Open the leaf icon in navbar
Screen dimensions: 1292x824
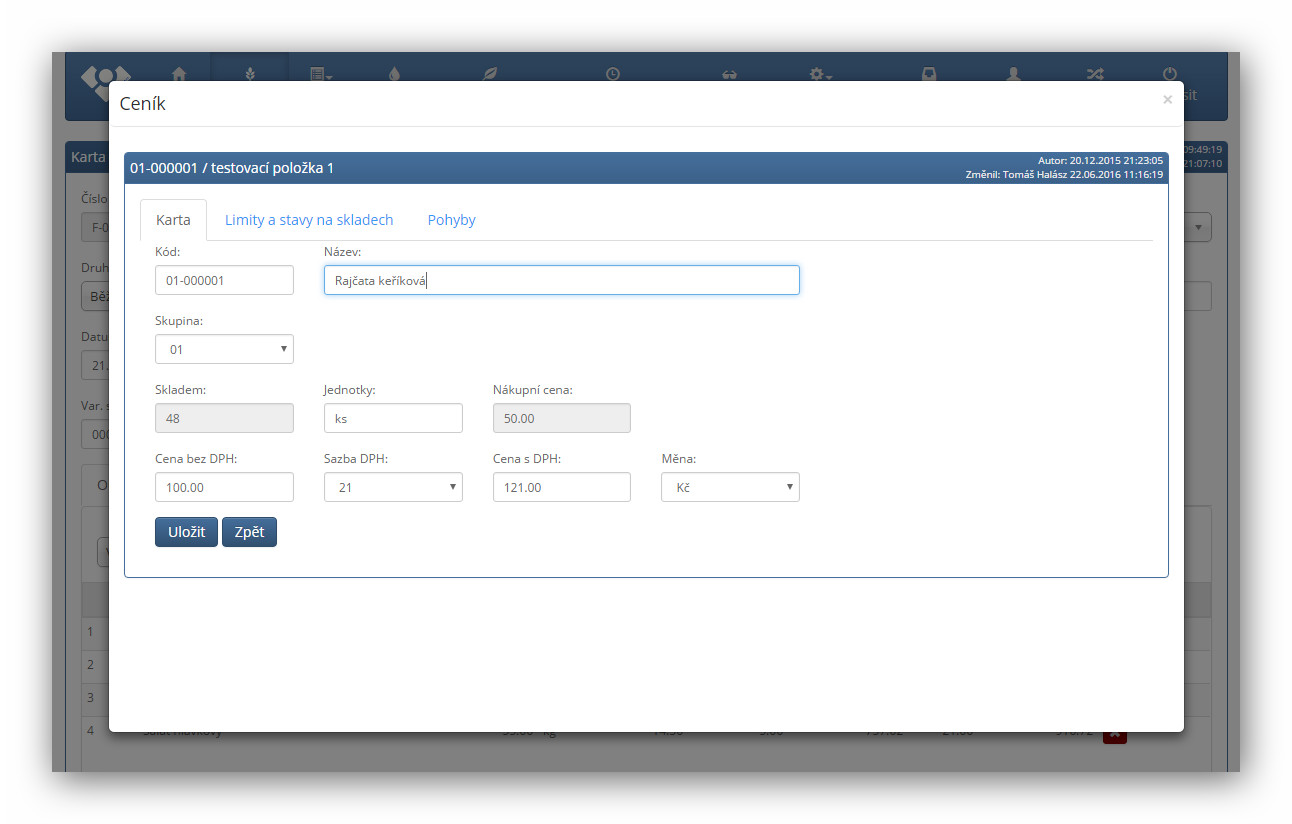click(x=490, y=74)
